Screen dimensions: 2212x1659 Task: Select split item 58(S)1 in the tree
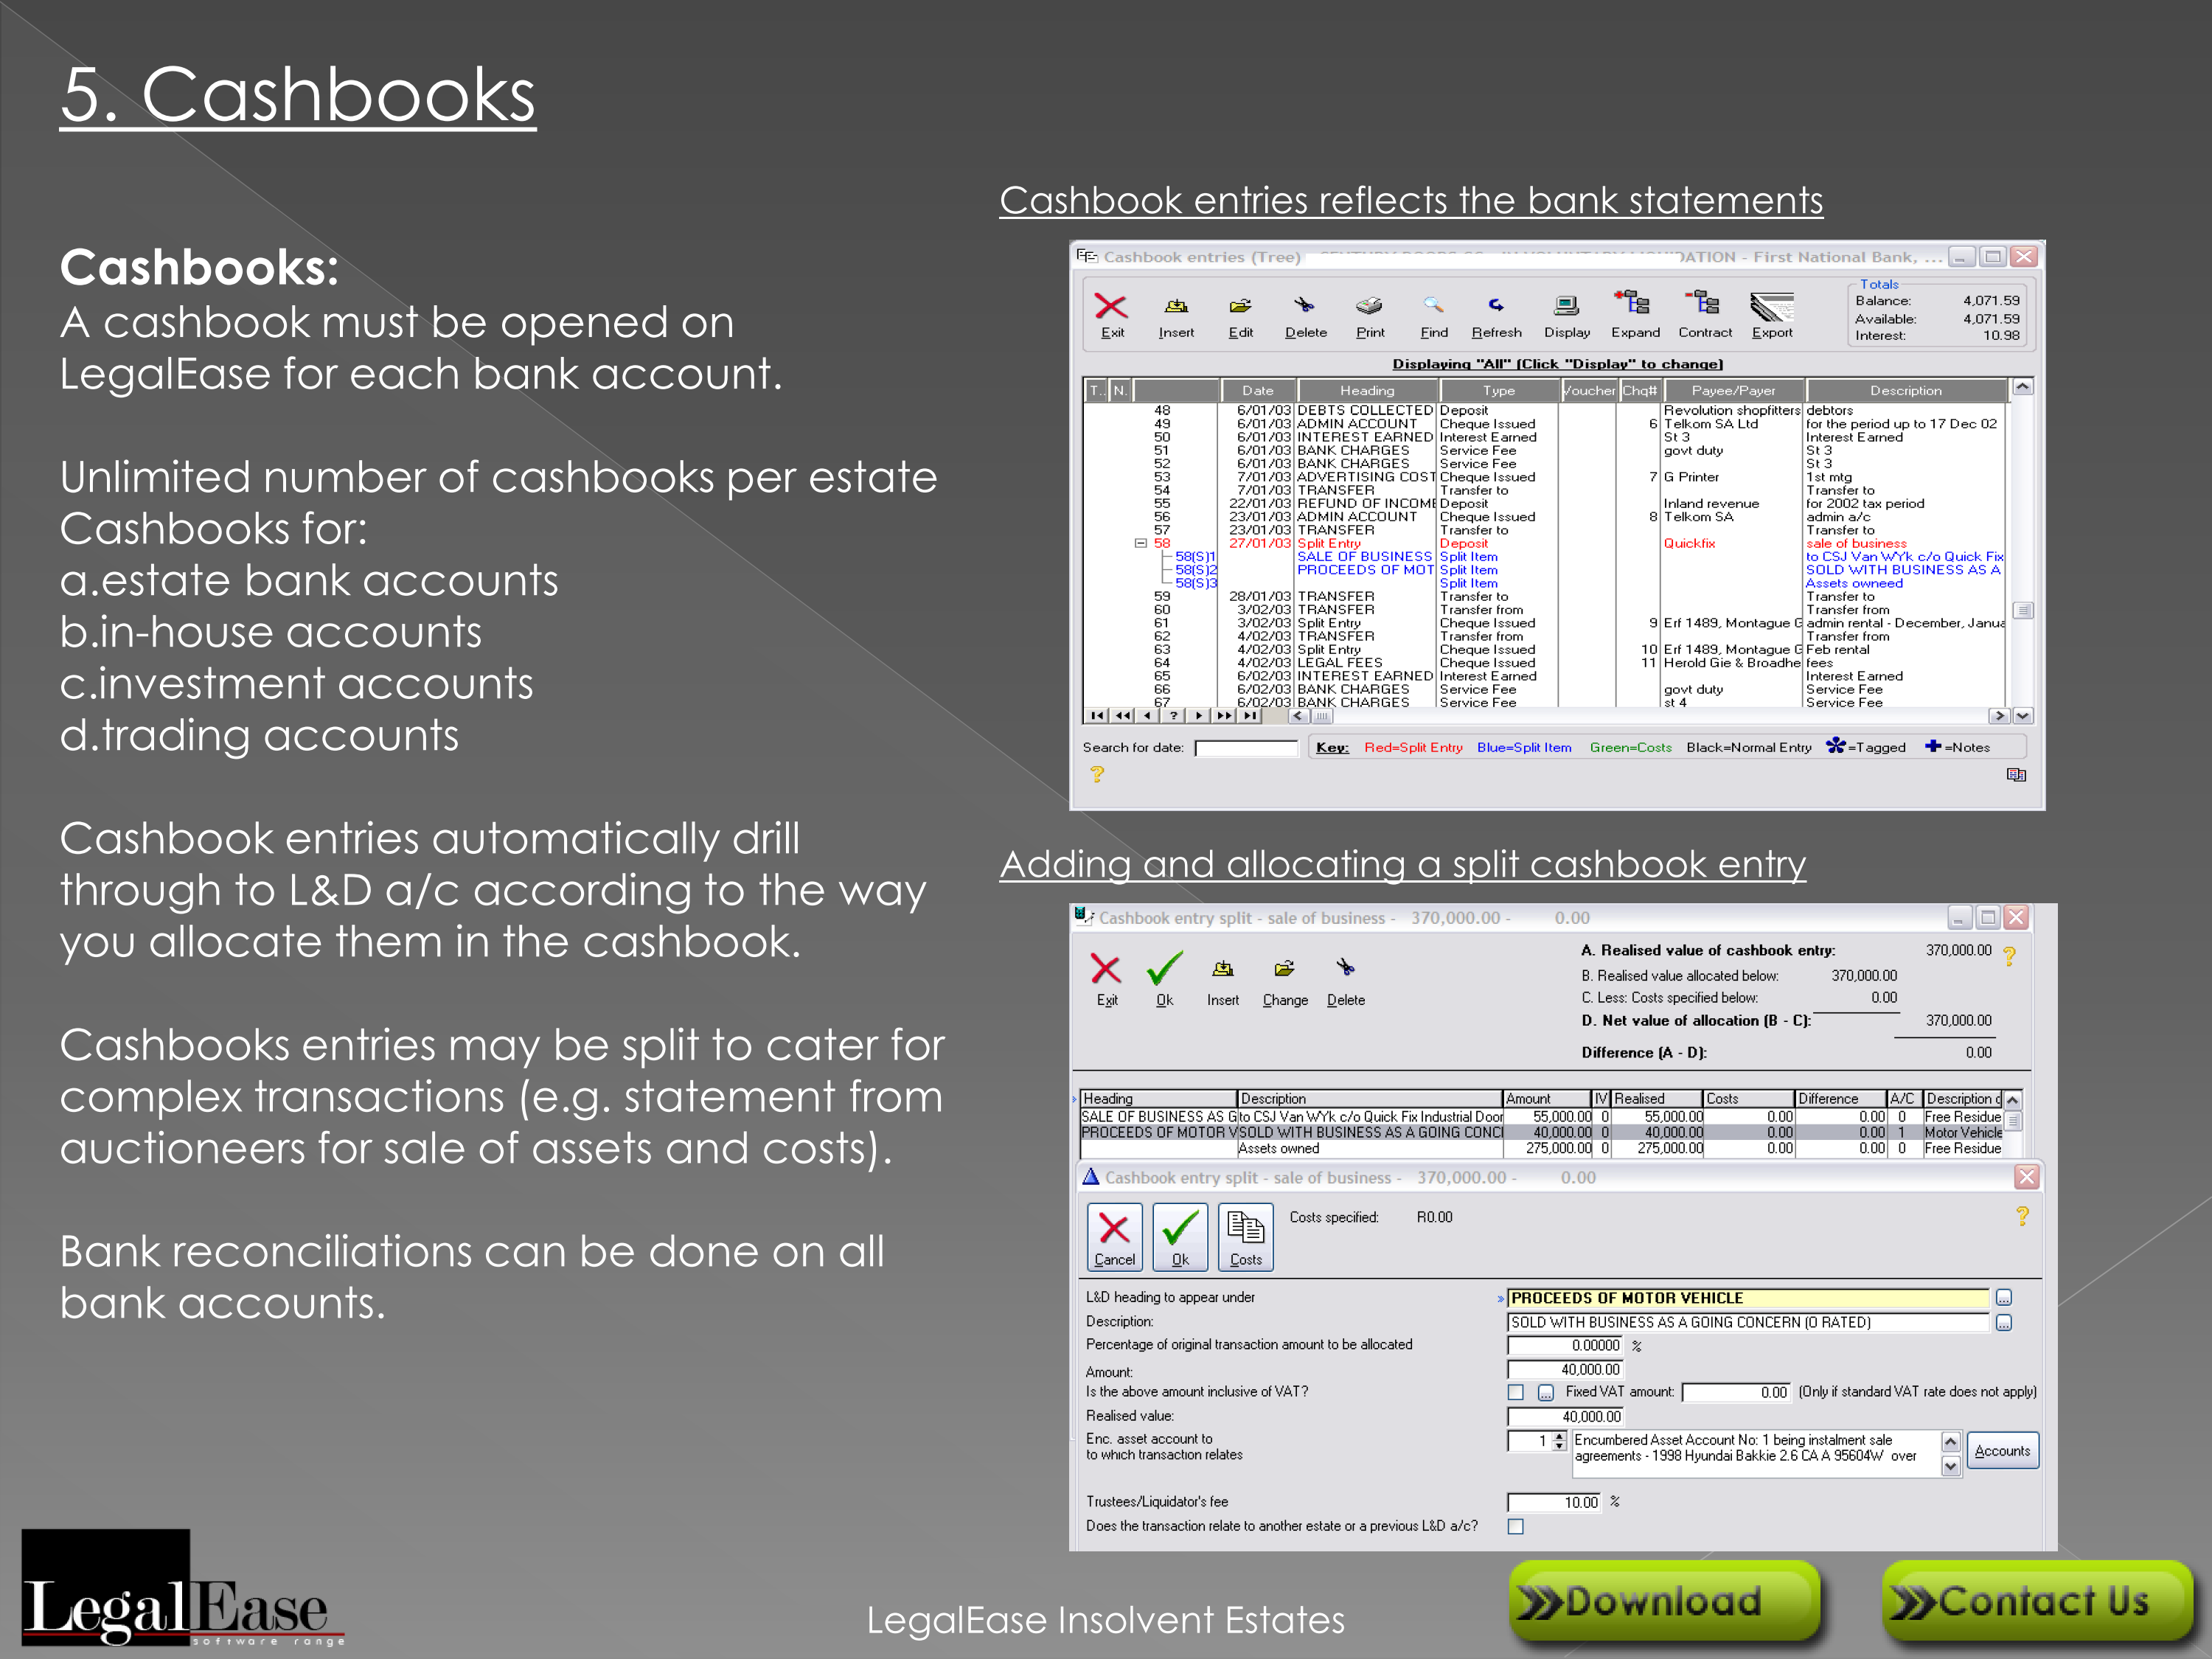[x=1196, y=557]
